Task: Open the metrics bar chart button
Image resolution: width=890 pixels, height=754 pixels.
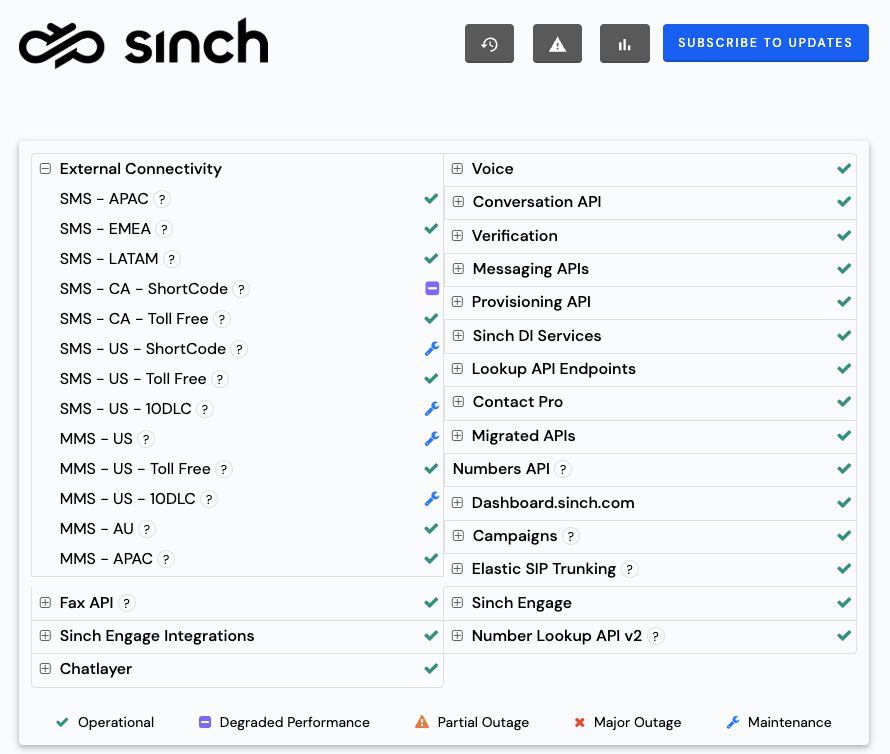Action: 624,43
